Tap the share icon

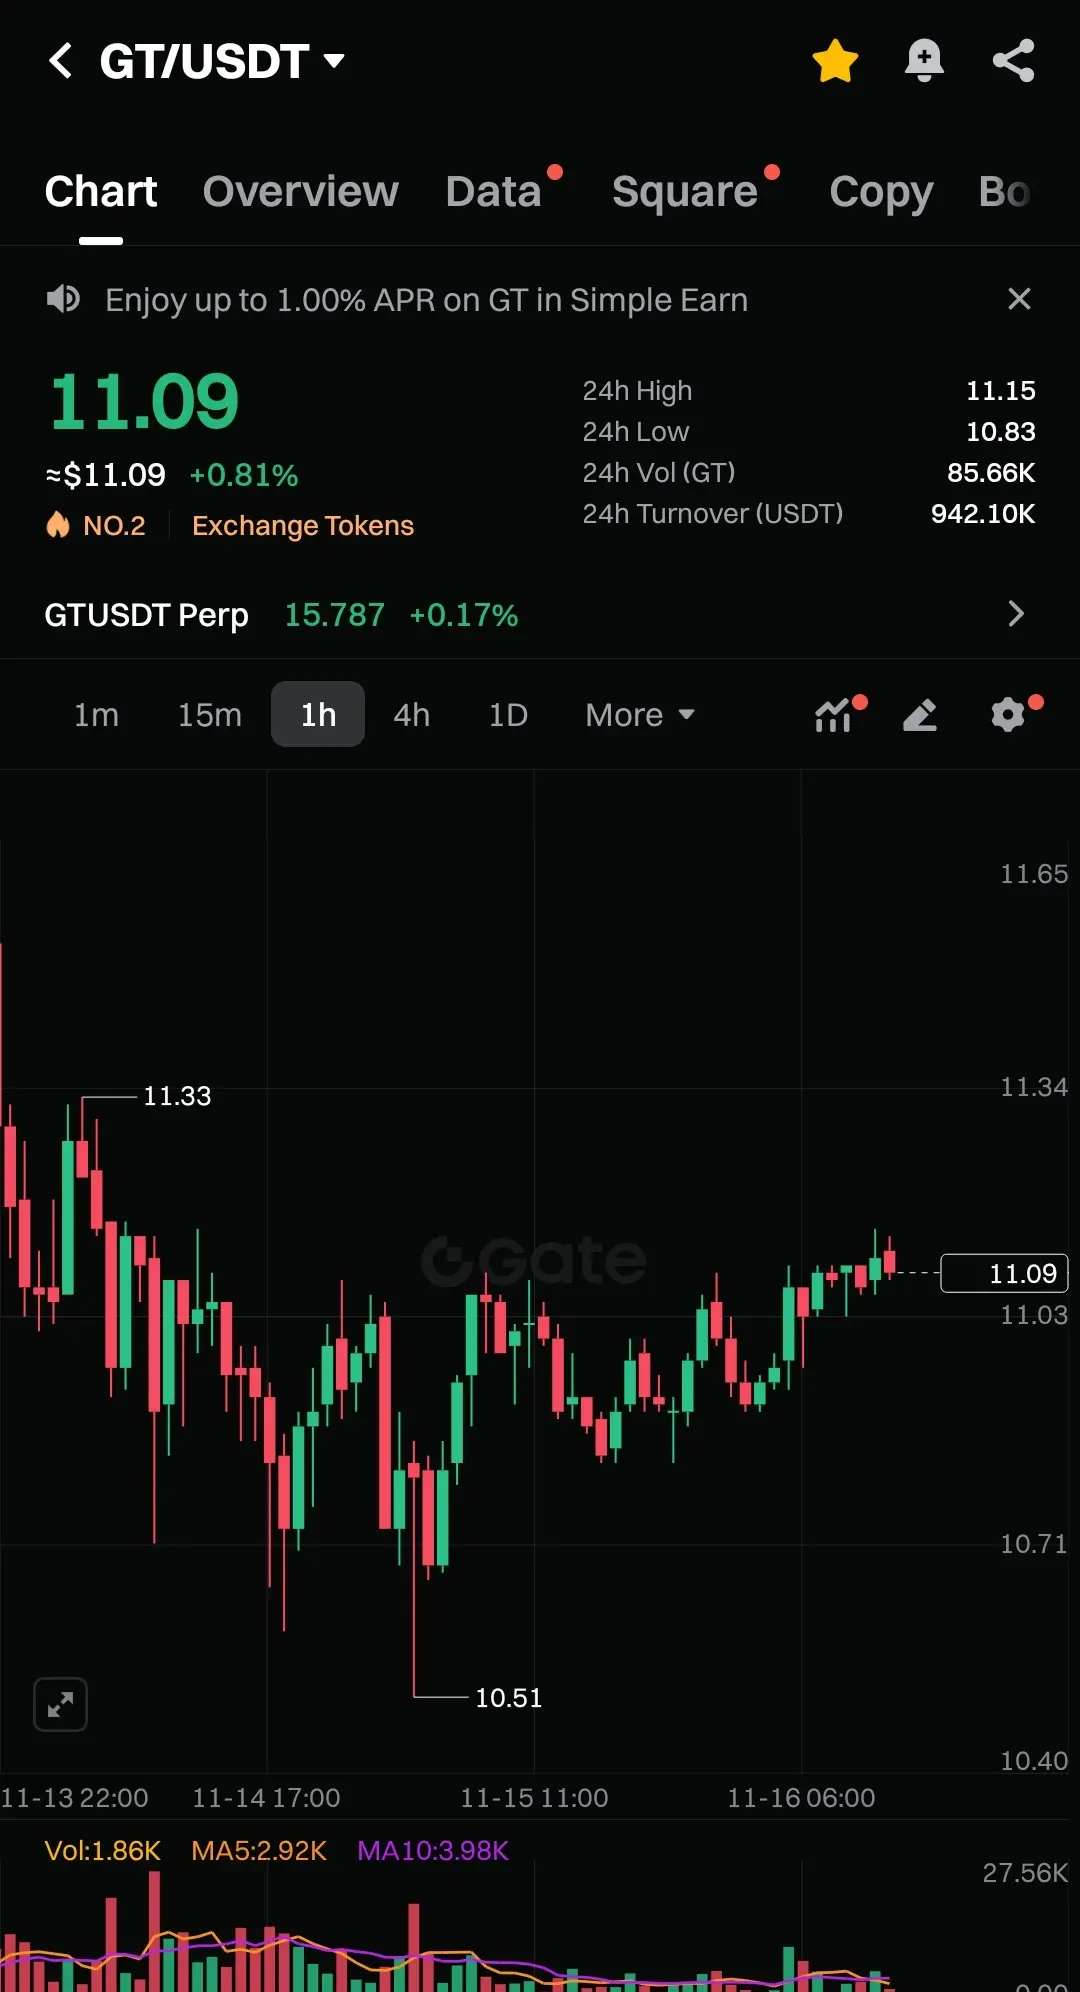1013,61
